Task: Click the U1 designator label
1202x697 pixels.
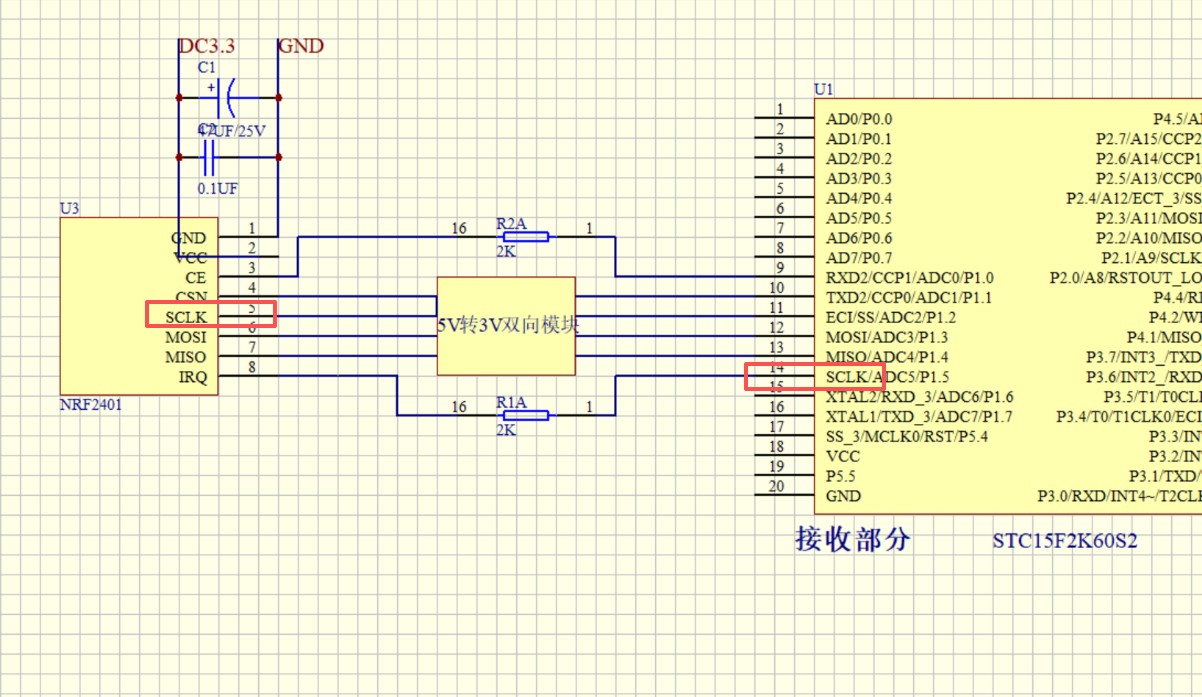Action: (x=823, y=89)
